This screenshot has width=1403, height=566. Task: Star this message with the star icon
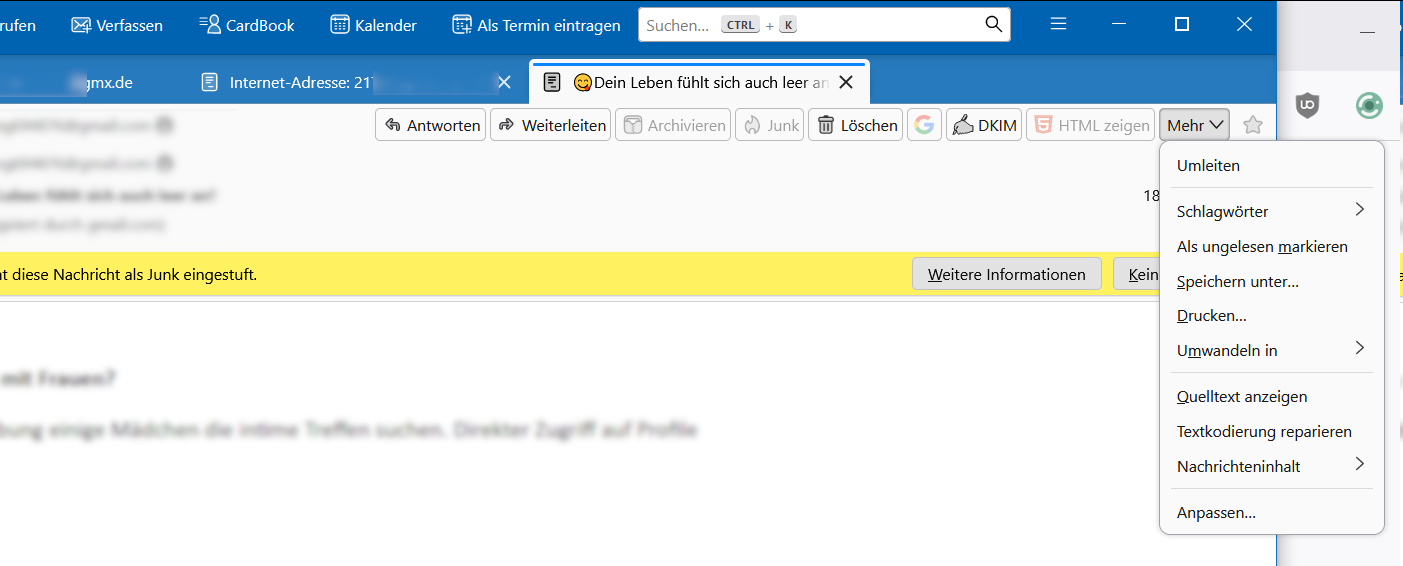click(x=1252, y=125)
